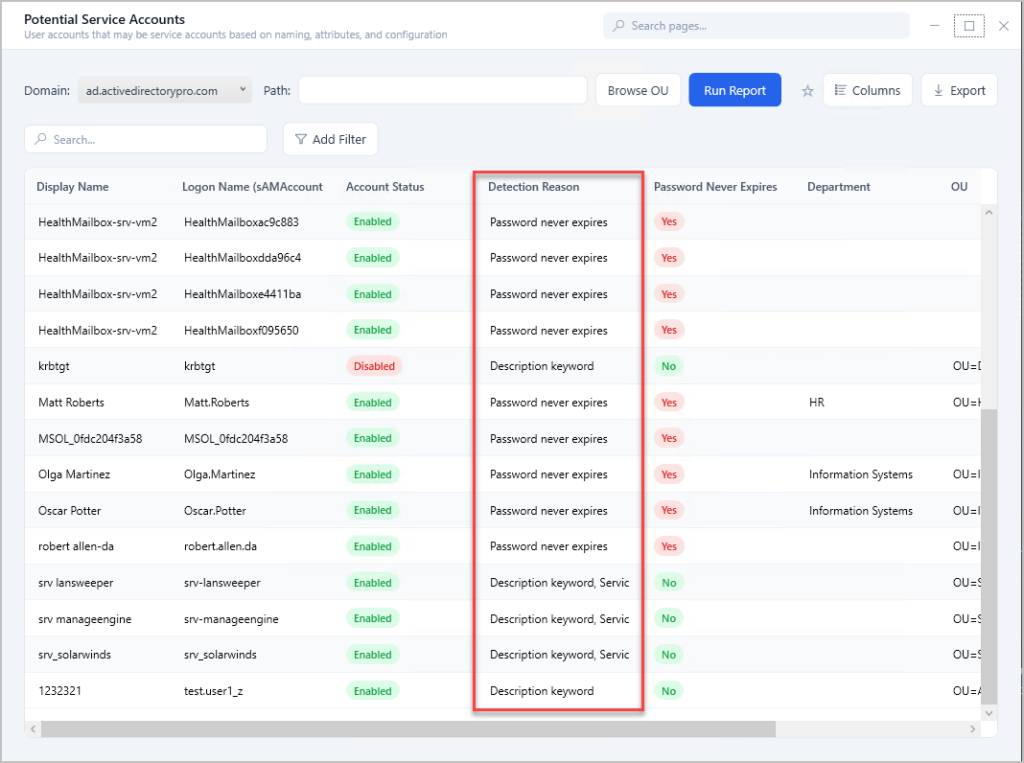Select the Oscar Potter row

click(x=503, y=510)
